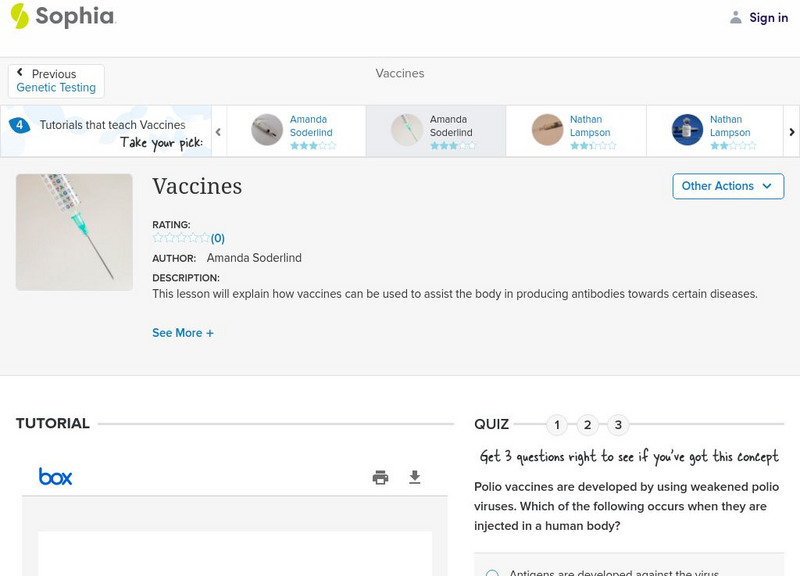Click quiz progress step 2

click(587, 424)
